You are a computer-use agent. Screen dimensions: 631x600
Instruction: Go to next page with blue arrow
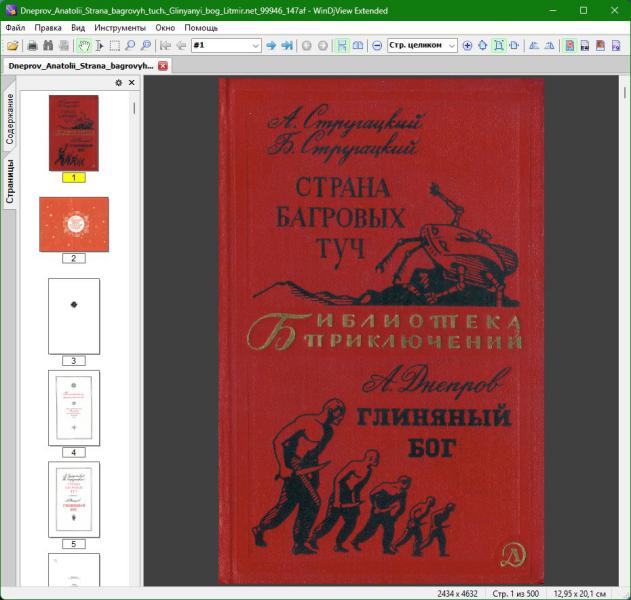point(271,46)
